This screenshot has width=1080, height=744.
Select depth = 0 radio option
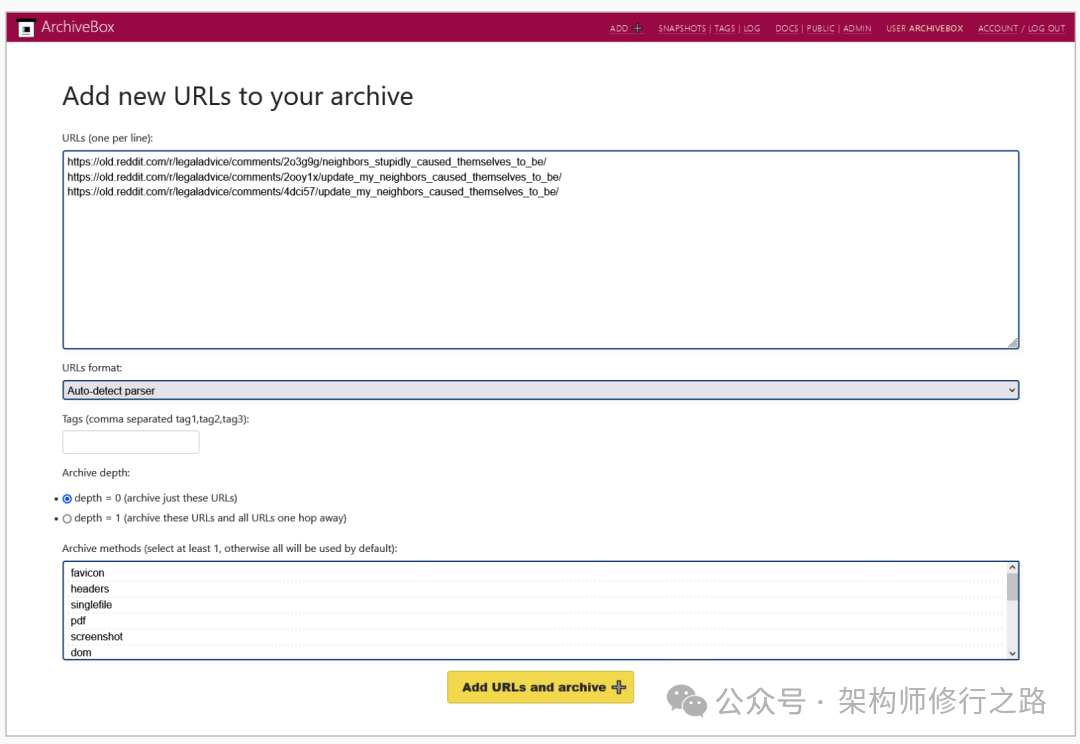point(67,499)
